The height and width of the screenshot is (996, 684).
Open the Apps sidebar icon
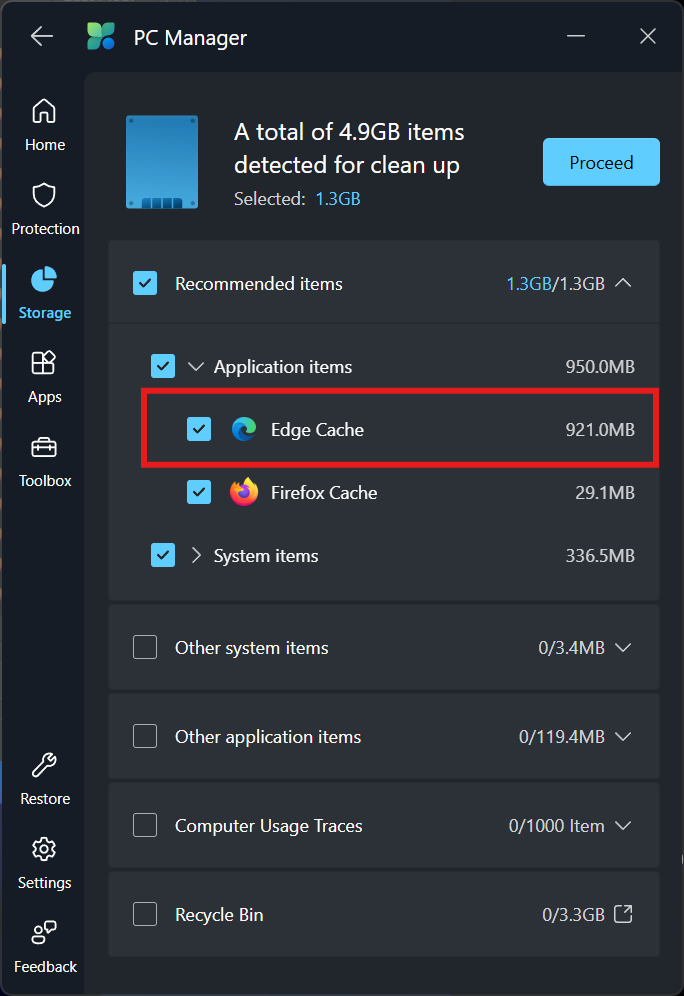(x=44, y=363)
